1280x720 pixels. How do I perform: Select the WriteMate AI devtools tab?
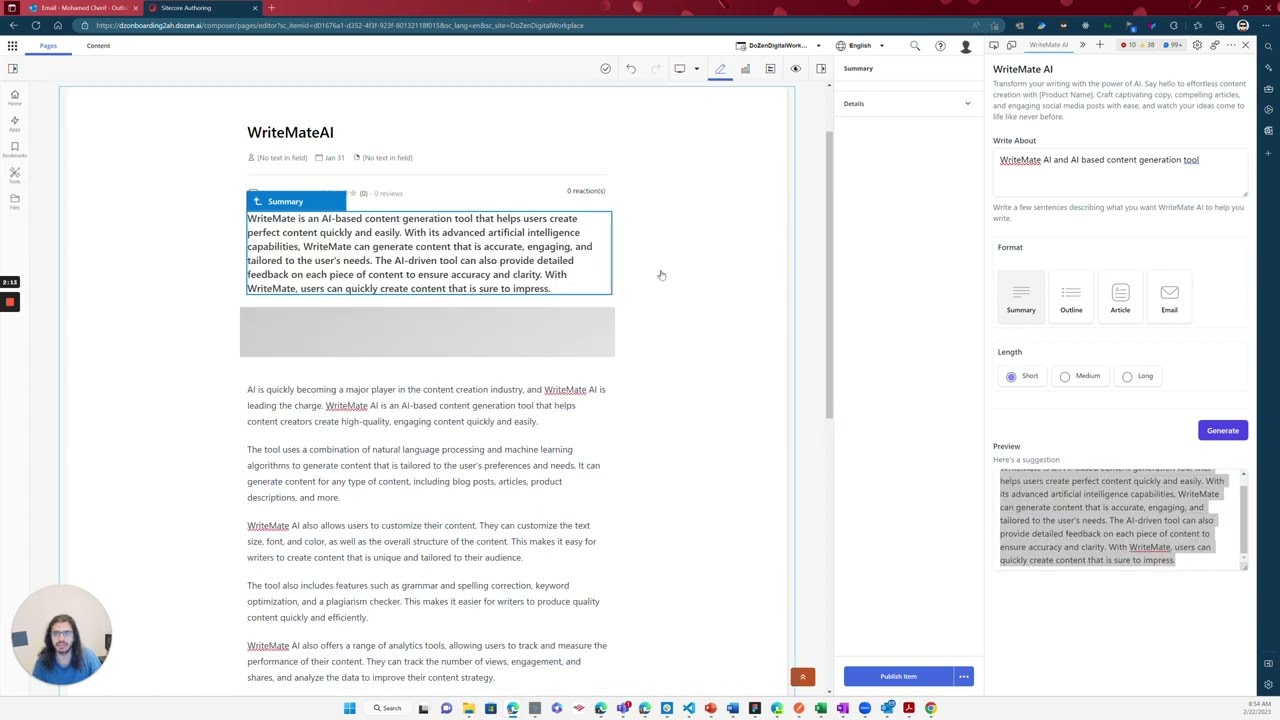pos(1048,45)
